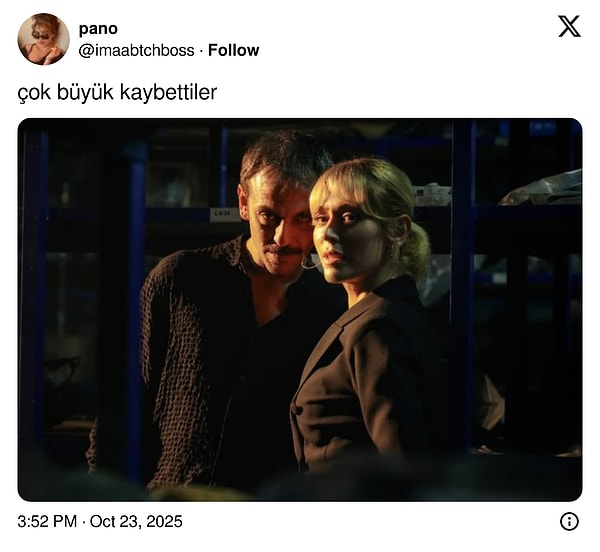Click the hoop earring in the photo

pyautogui.click(x=309, y=262)
